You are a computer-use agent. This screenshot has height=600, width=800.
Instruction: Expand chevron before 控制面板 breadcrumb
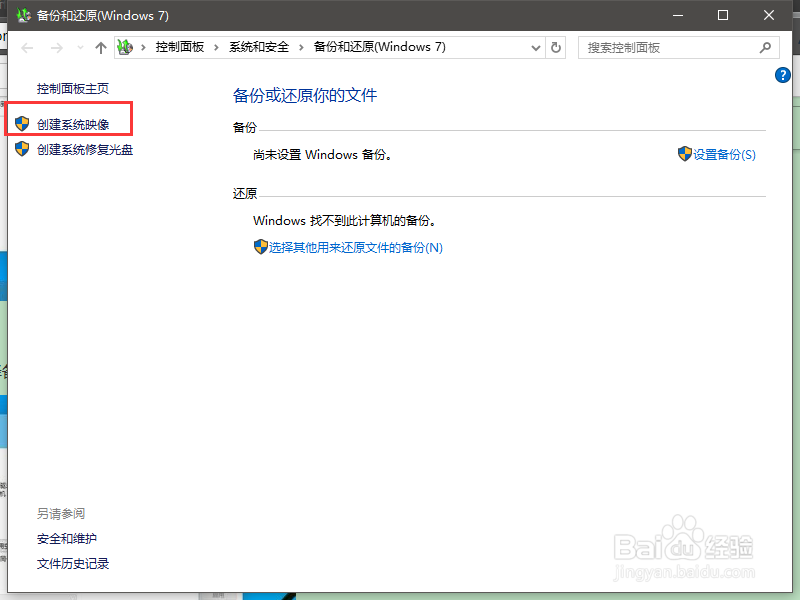tap(143, 47)
